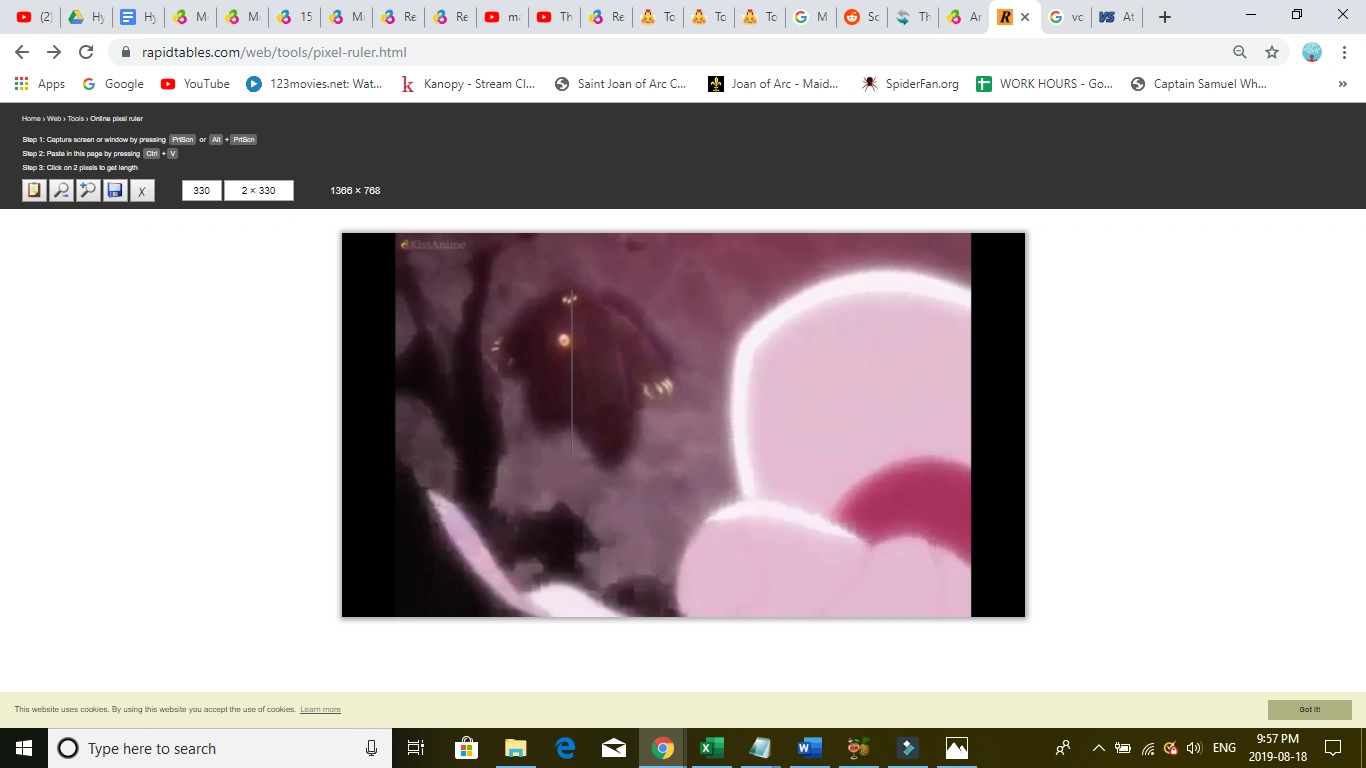Image resolution: width=1366 pixels, height=768 pixels.
Task: Click the paste-from-clipboard ruler tool
Action: tap(35, 190)
